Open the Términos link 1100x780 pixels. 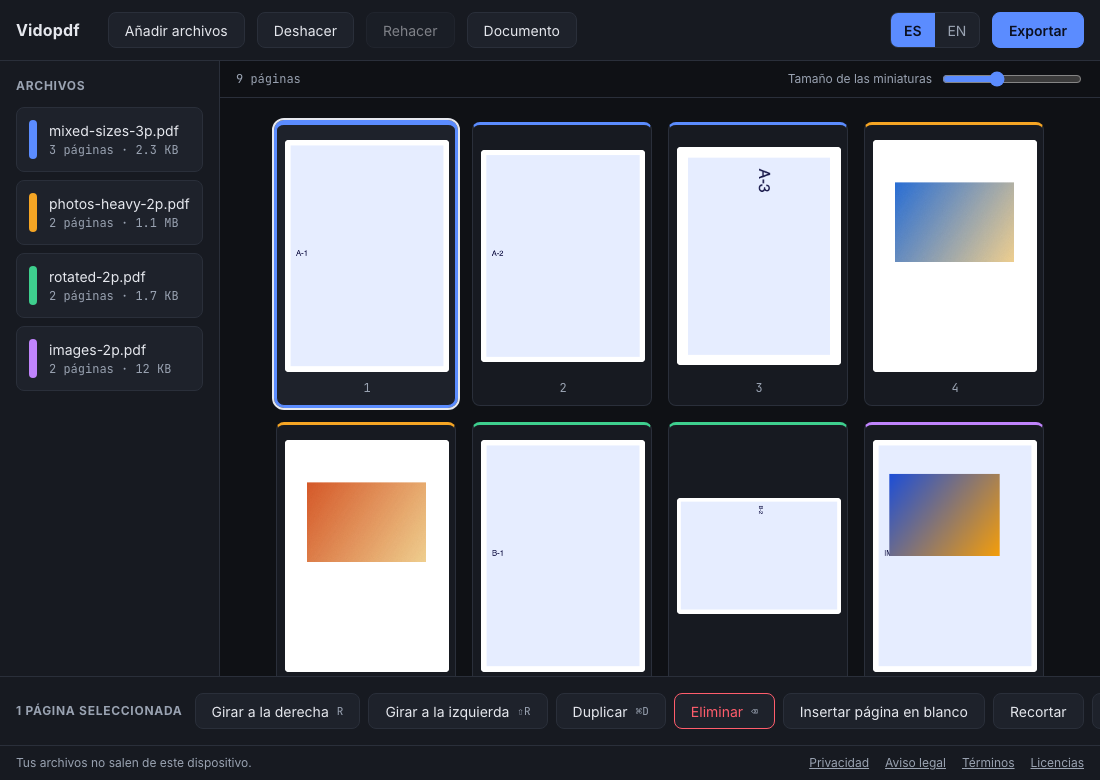[988, 762]
